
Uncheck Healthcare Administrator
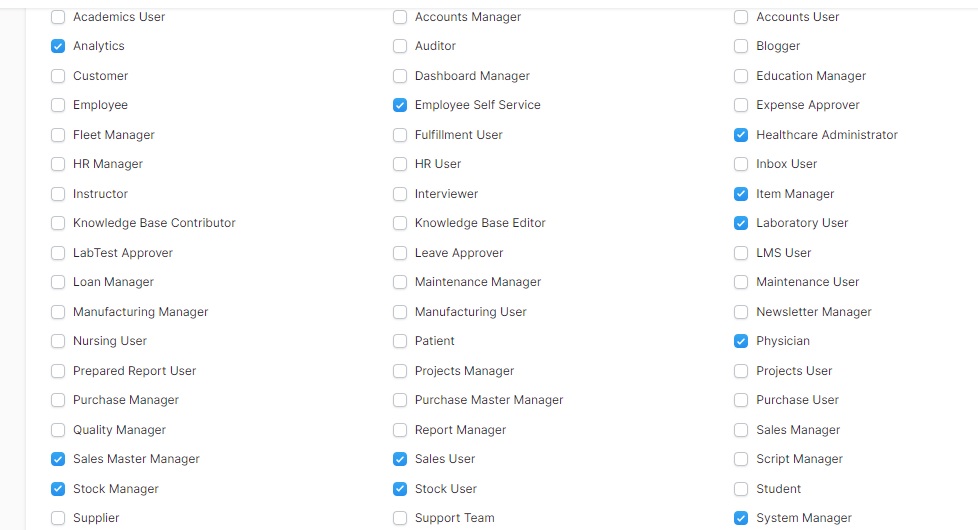point(741,135)
